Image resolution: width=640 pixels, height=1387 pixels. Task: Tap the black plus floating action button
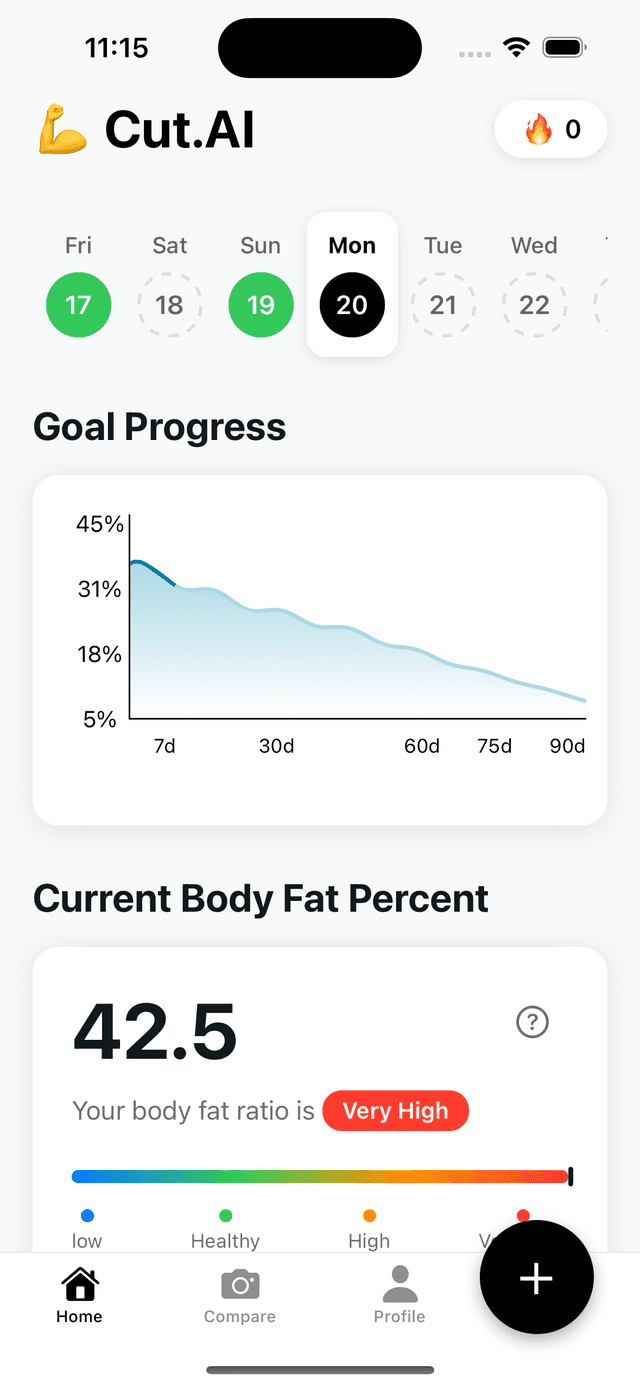(x=537, y=1277)
